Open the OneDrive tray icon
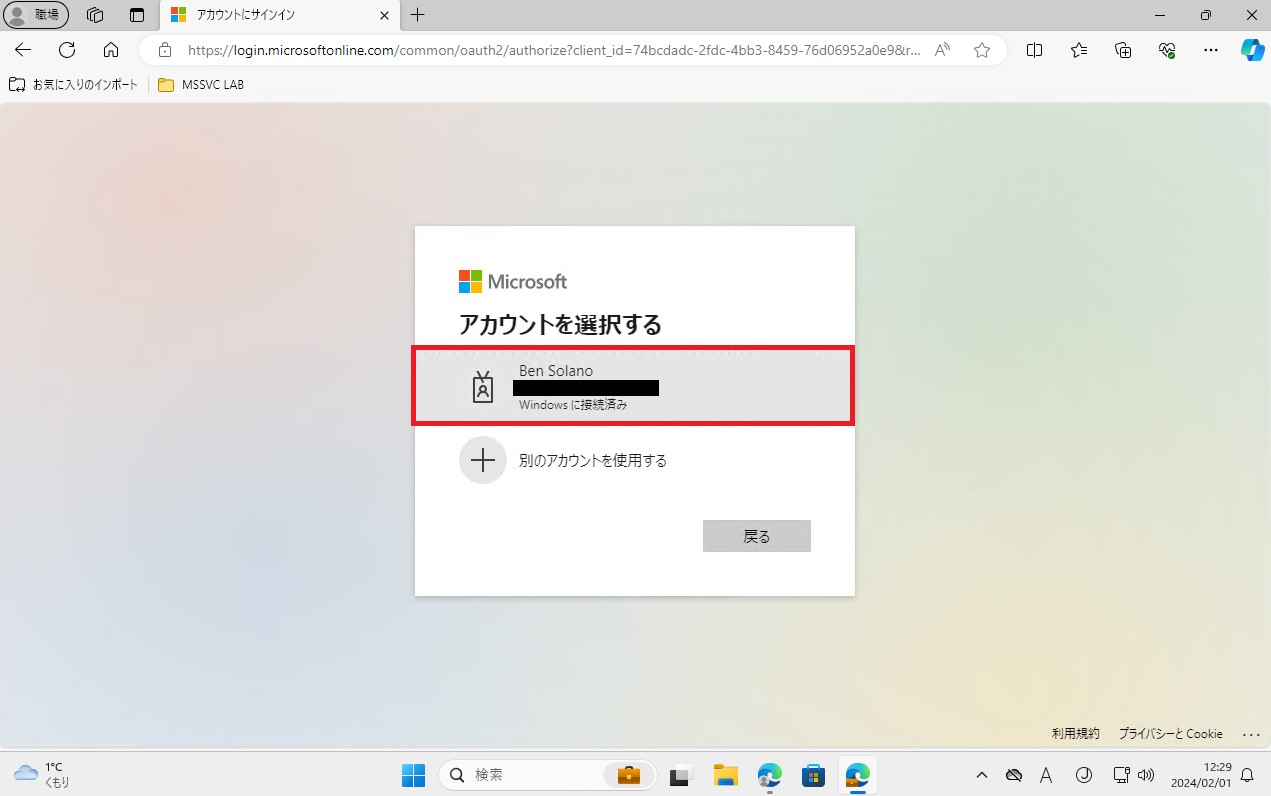The height and width of the screenshot is (796, 1271). click(1013, 774)
